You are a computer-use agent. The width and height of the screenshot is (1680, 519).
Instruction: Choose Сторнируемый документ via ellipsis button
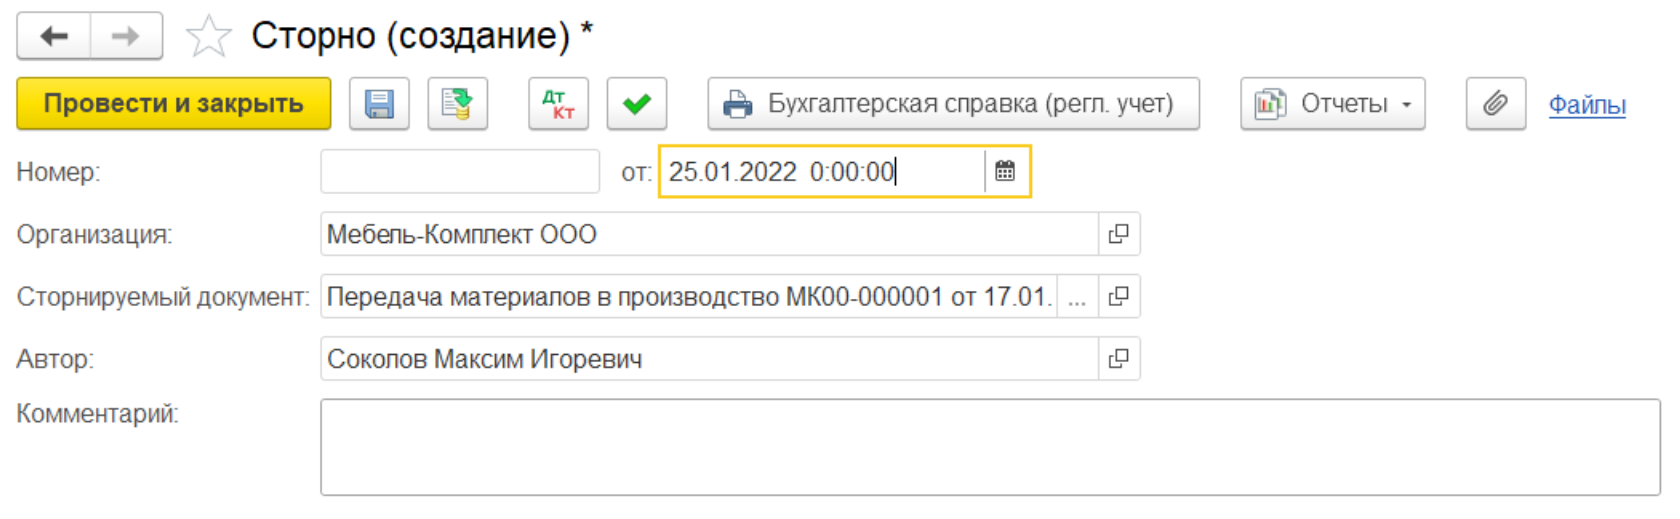click(x=1077, y=297)
